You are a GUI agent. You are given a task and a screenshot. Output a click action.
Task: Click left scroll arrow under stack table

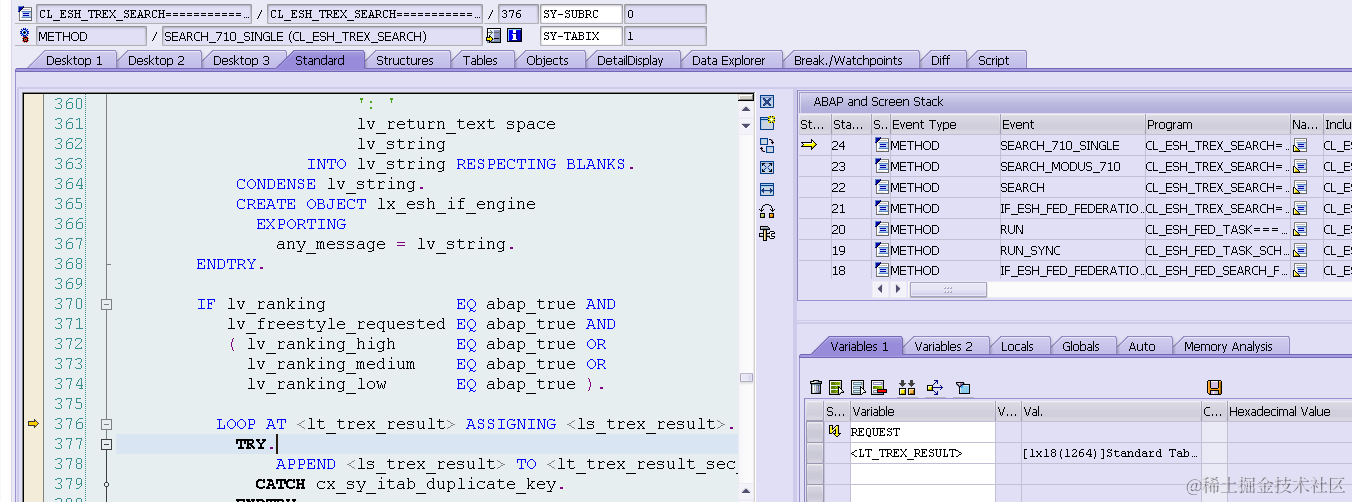[881, 289]
